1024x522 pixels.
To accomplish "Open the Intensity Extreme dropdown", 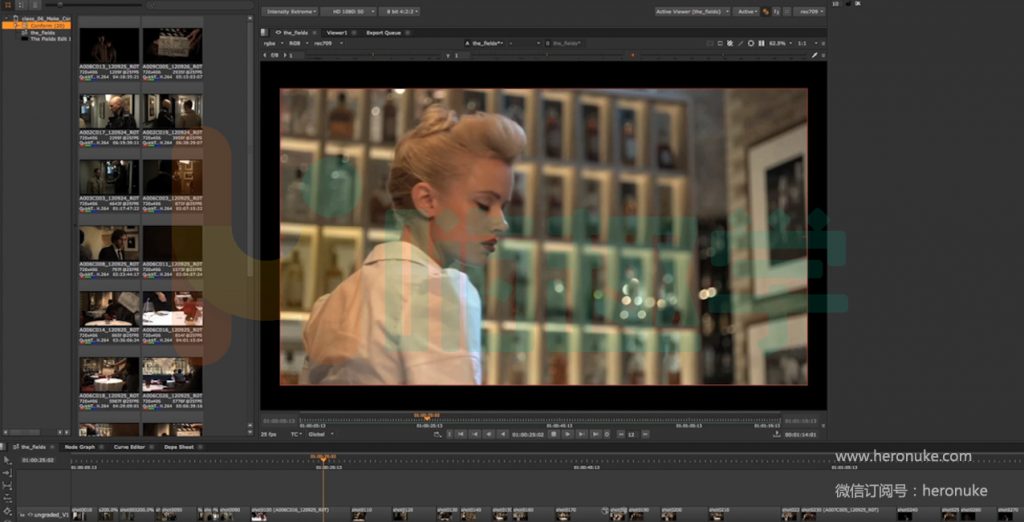I will [x=291, y=12].
